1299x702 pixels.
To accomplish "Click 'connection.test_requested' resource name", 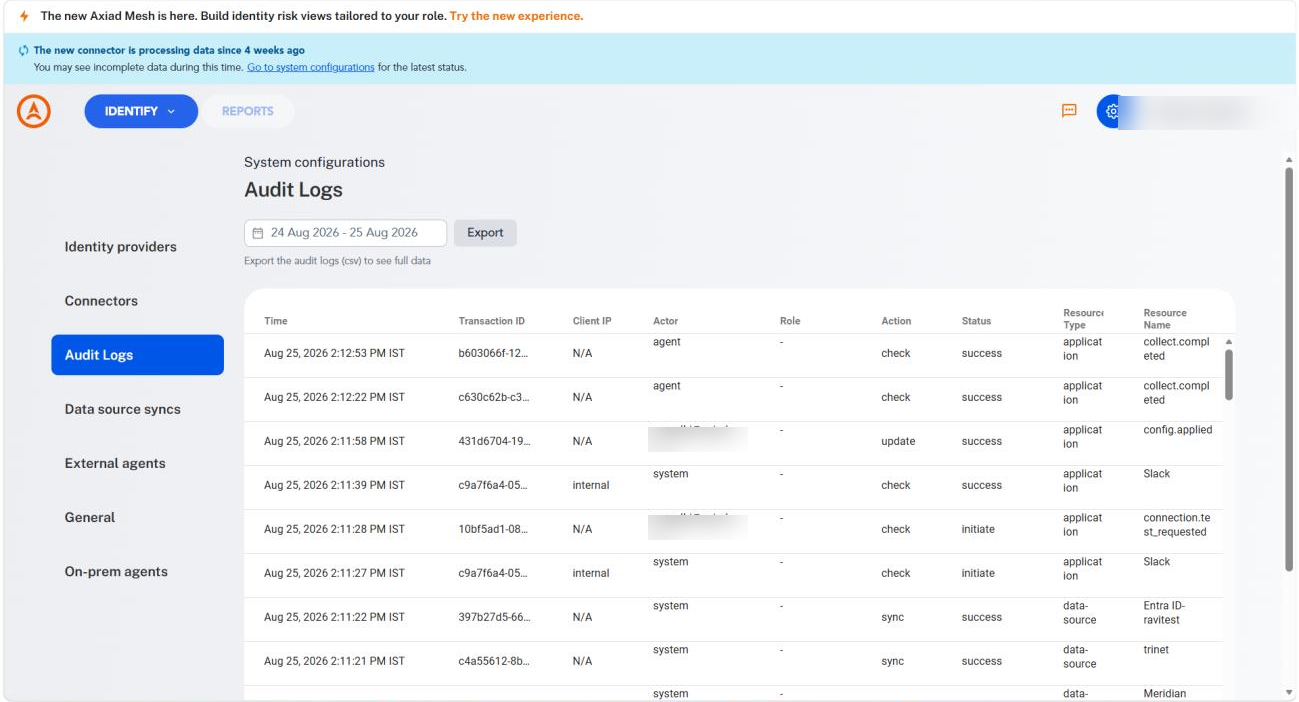I will (1177, 525).
